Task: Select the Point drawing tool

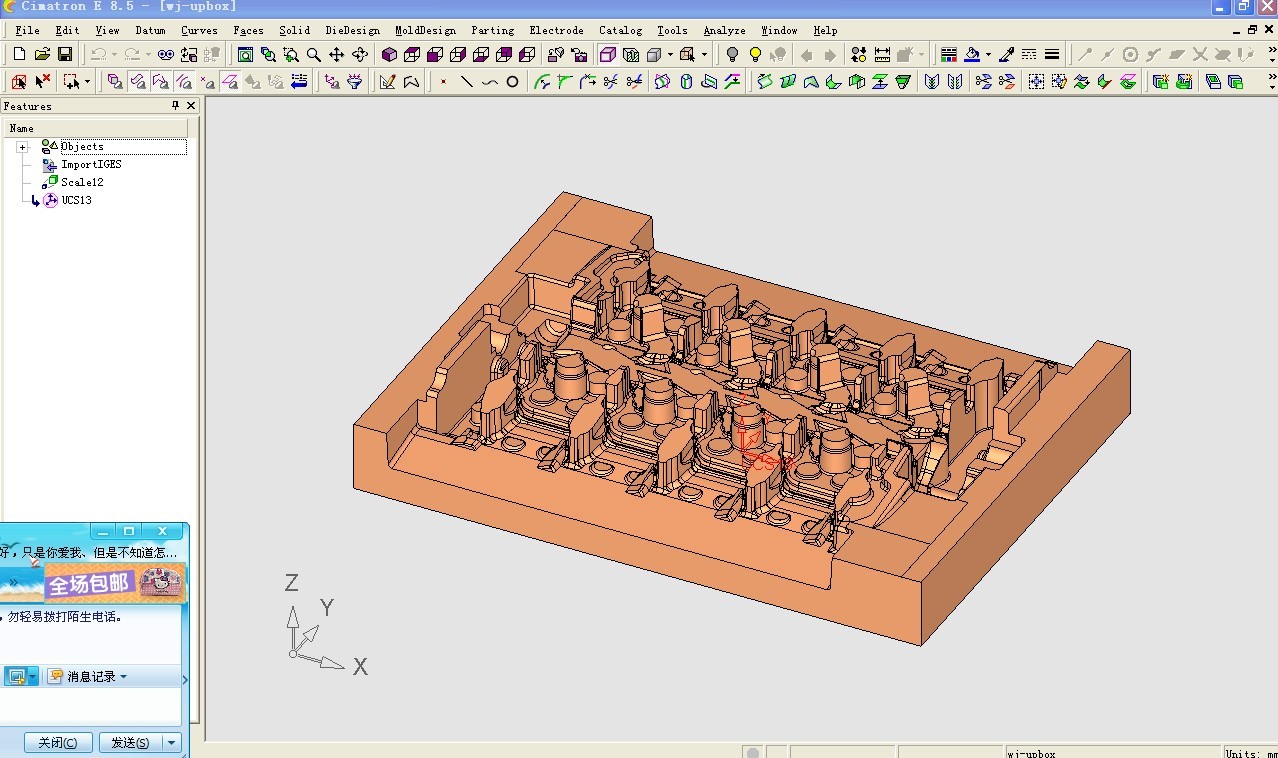Action: click(443, 81)
